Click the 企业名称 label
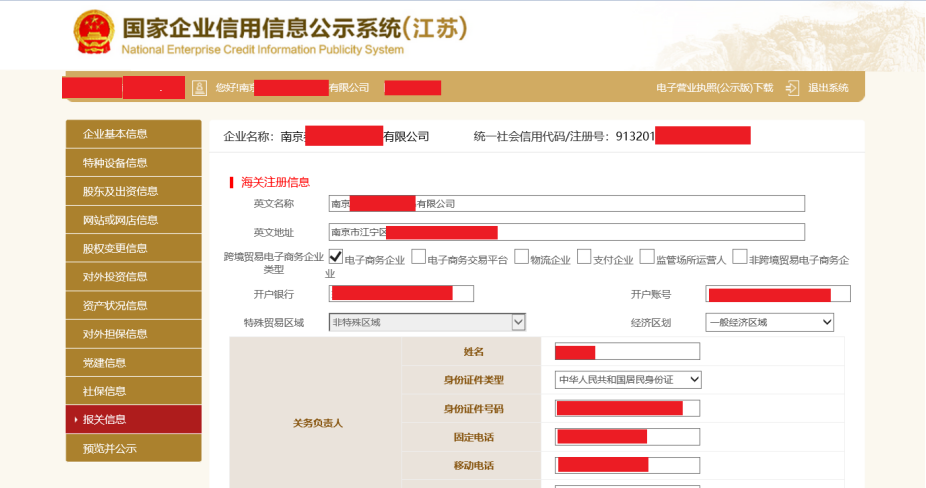Image resolution: width=926 pixels, height=488 pixels. [x=248, y=136]
